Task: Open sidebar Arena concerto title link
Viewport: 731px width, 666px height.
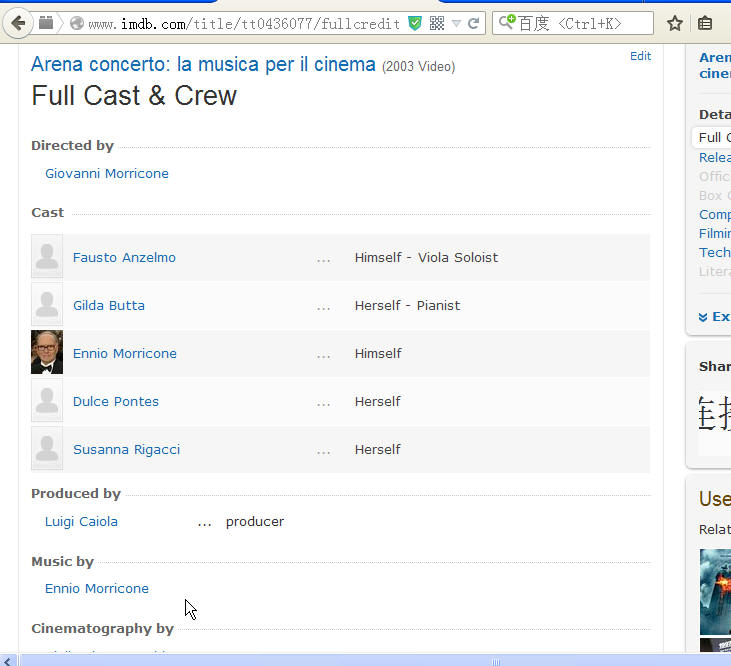Action: tap(715, 65)
